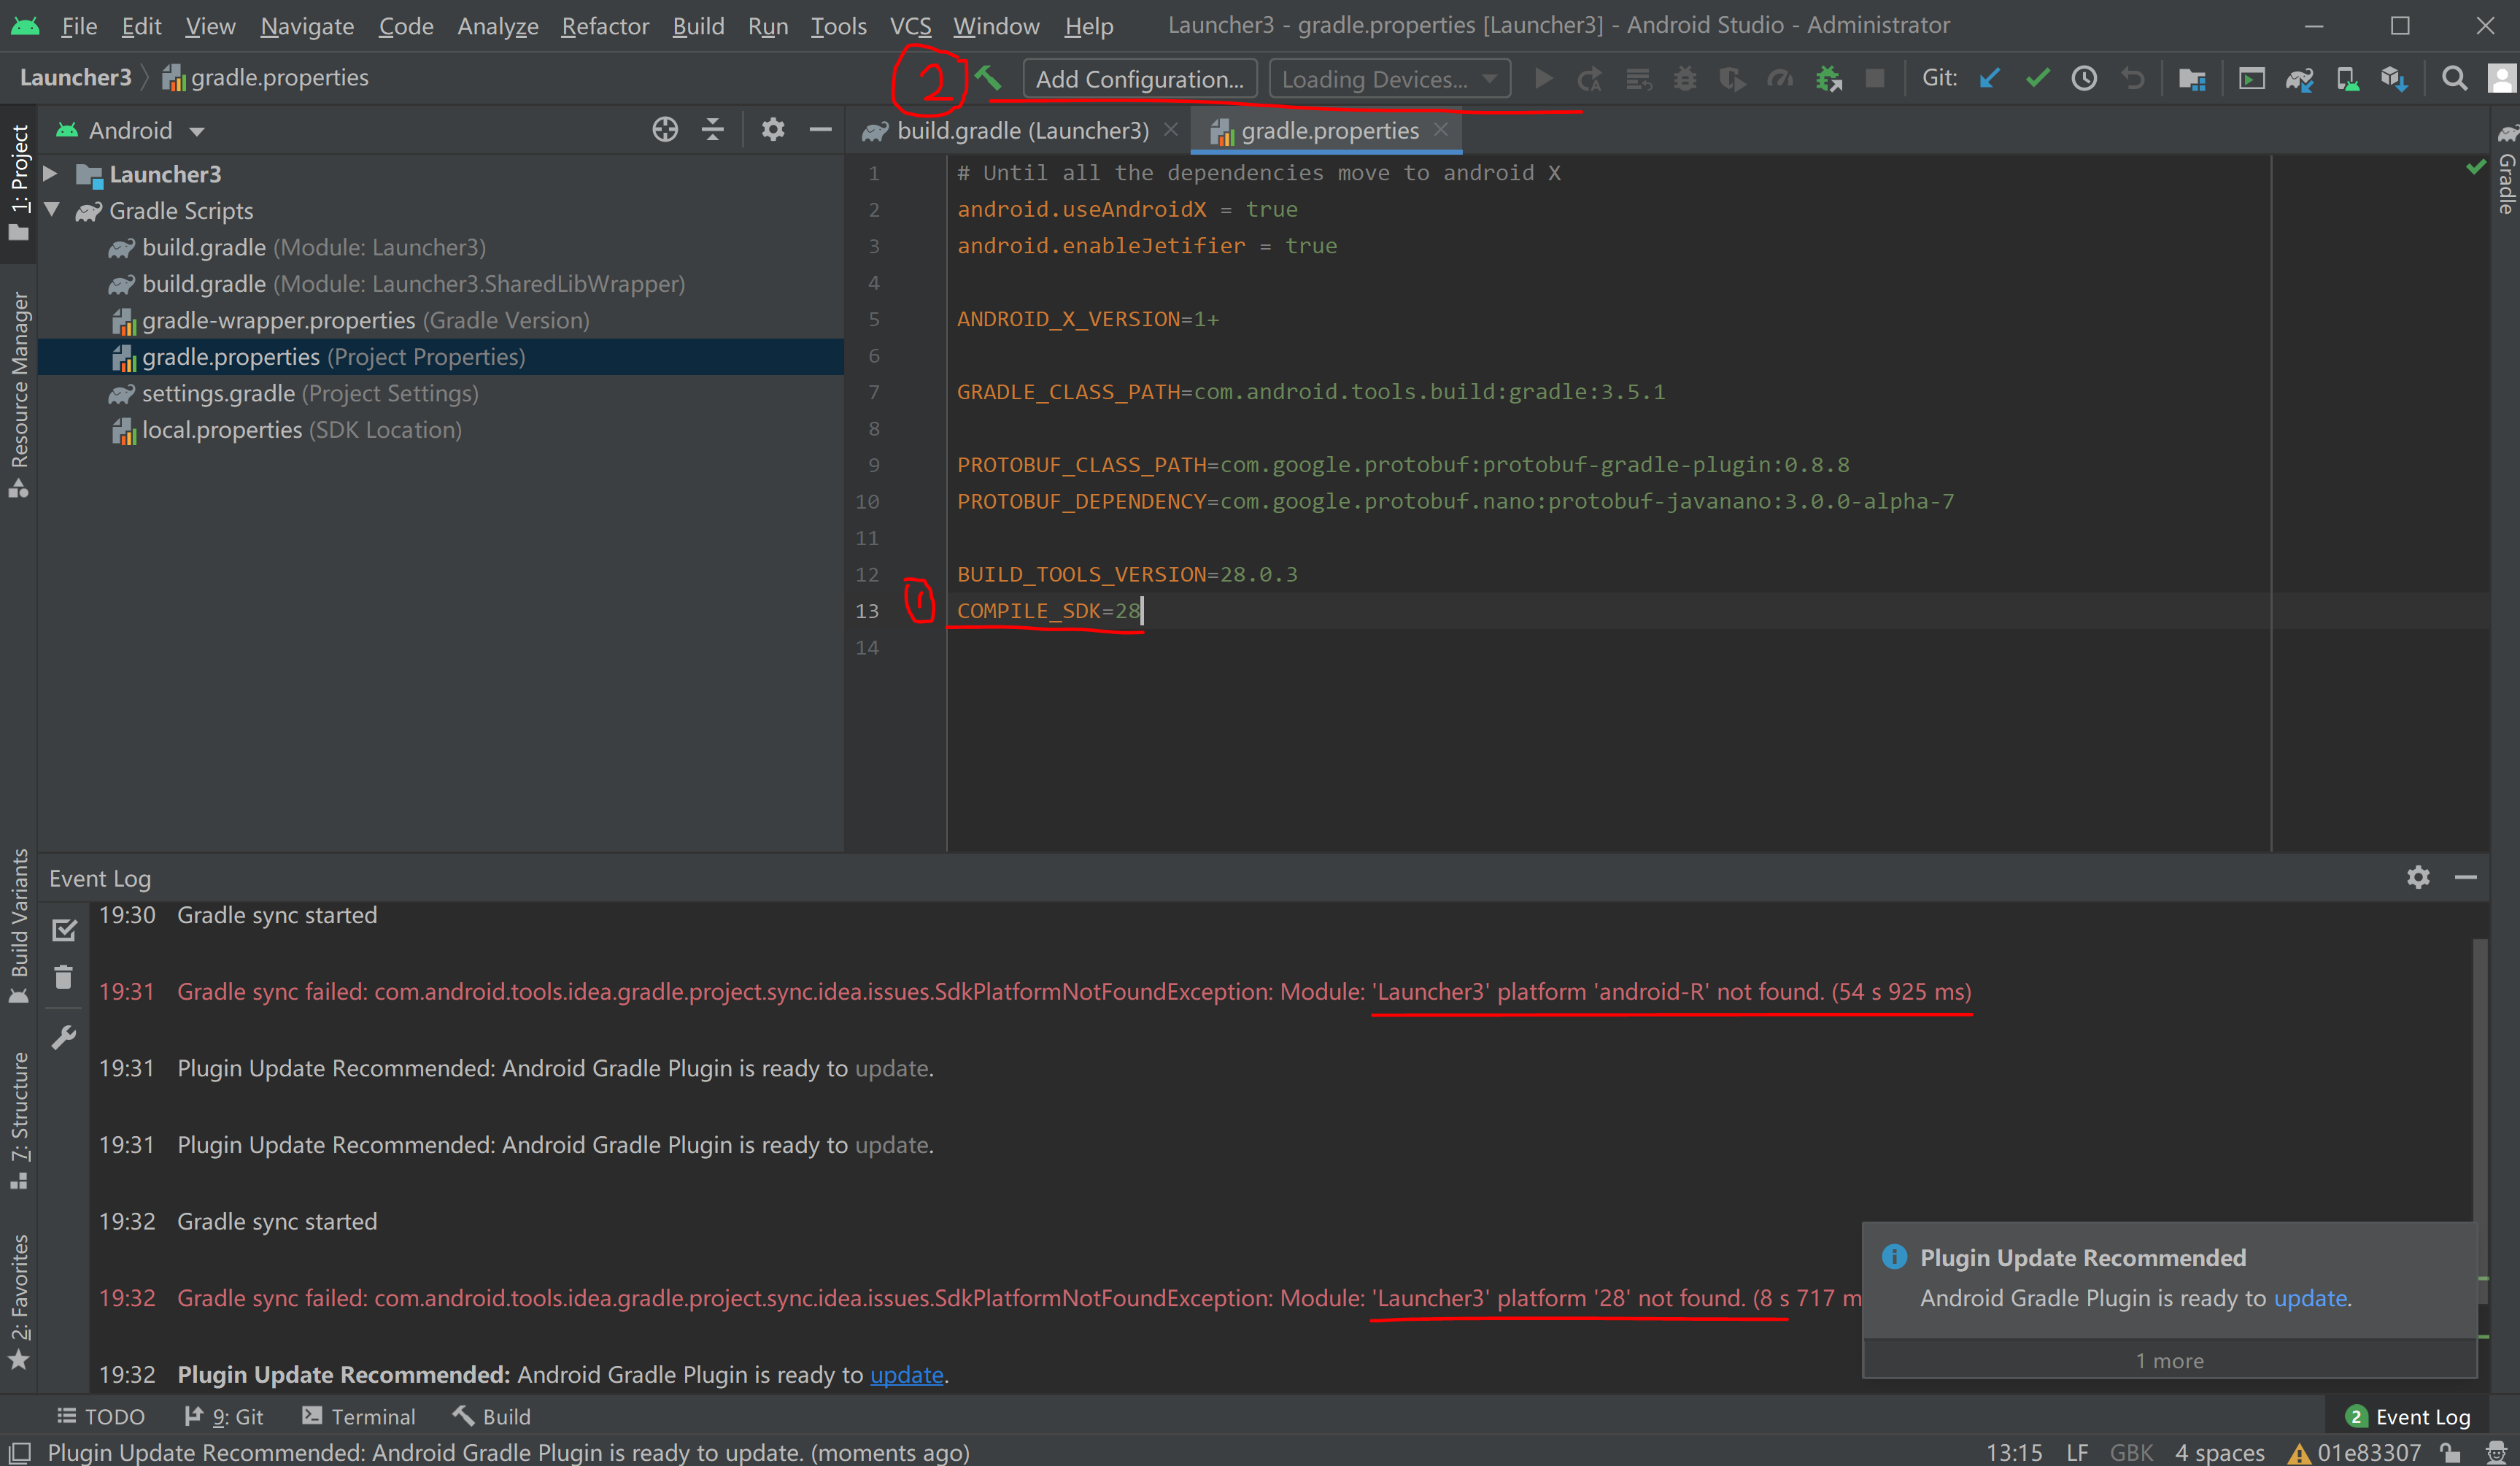This screenshot has height=1466, width=2520.
Task: Click the Git Commit green checkmark
Action: click(2037, 78)
